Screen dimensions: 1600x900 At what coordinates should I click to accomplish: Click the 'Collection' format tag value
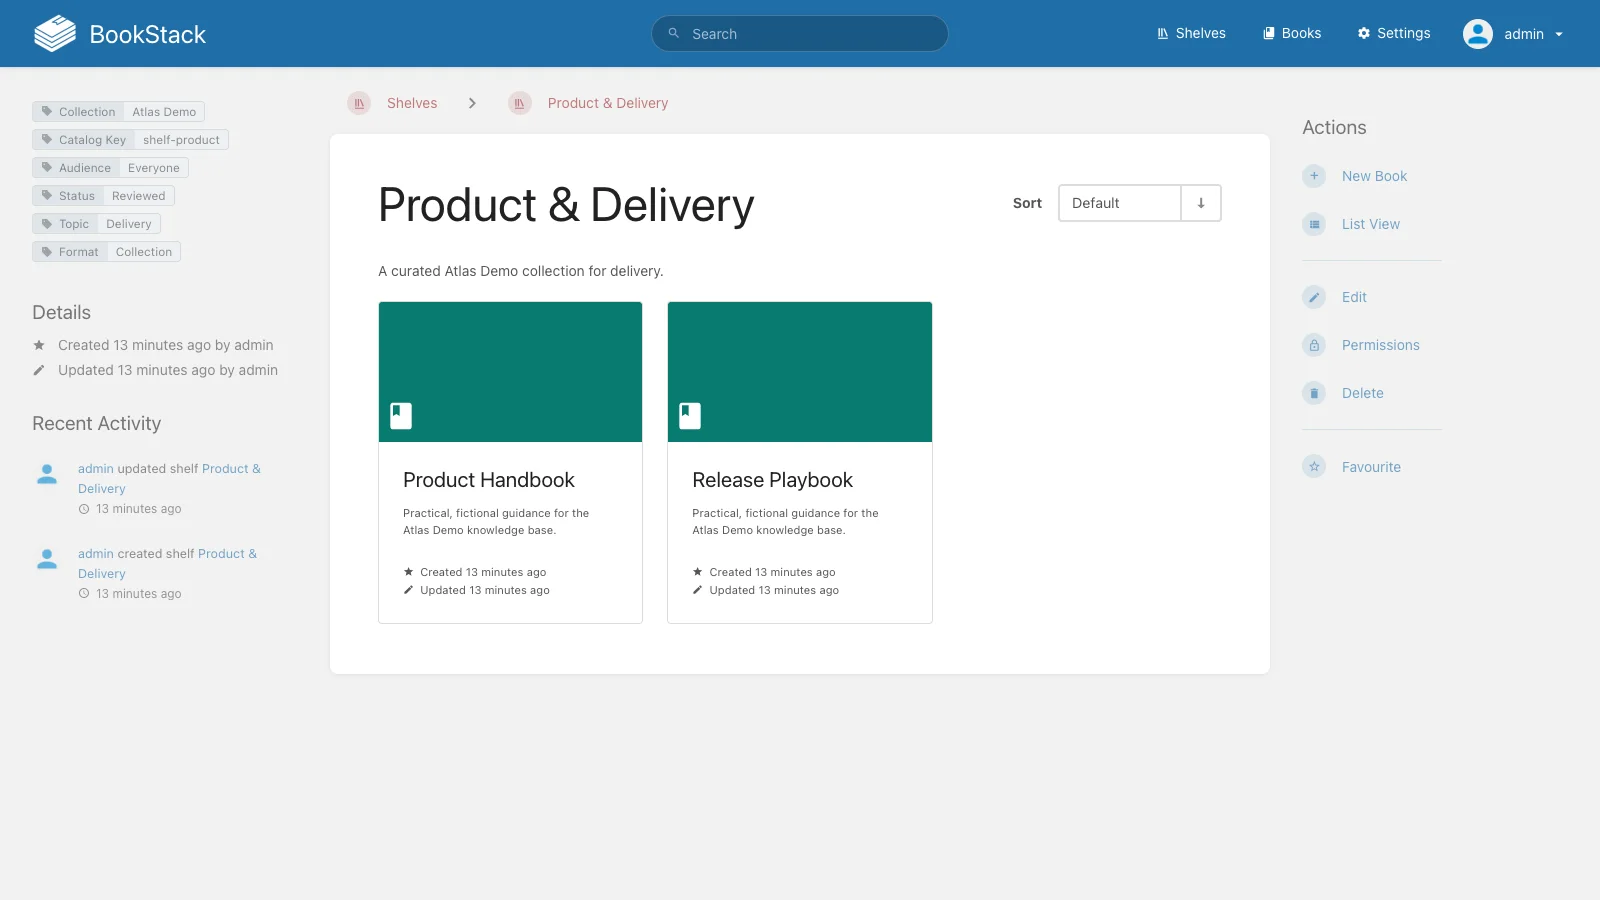tap(144, 252)
